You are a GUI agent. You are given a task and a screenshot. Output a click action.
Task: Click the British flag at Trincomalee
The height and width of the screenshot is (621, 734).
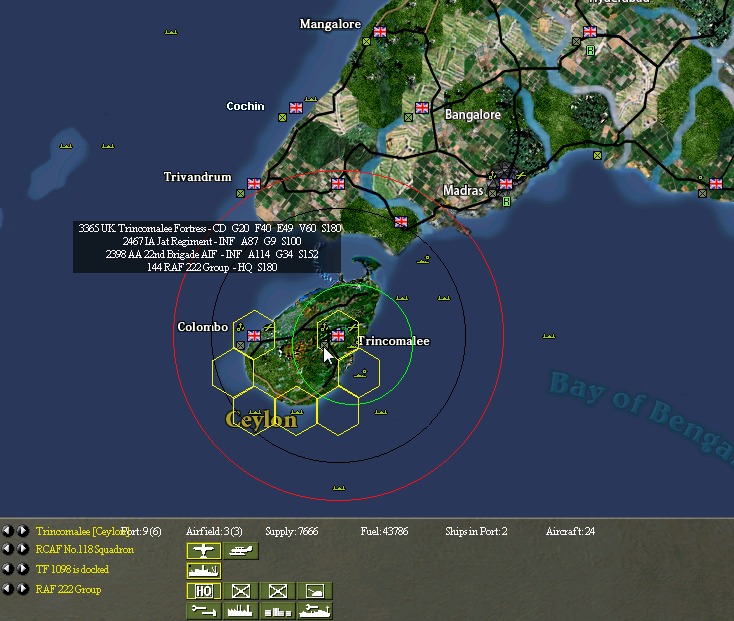338,335
